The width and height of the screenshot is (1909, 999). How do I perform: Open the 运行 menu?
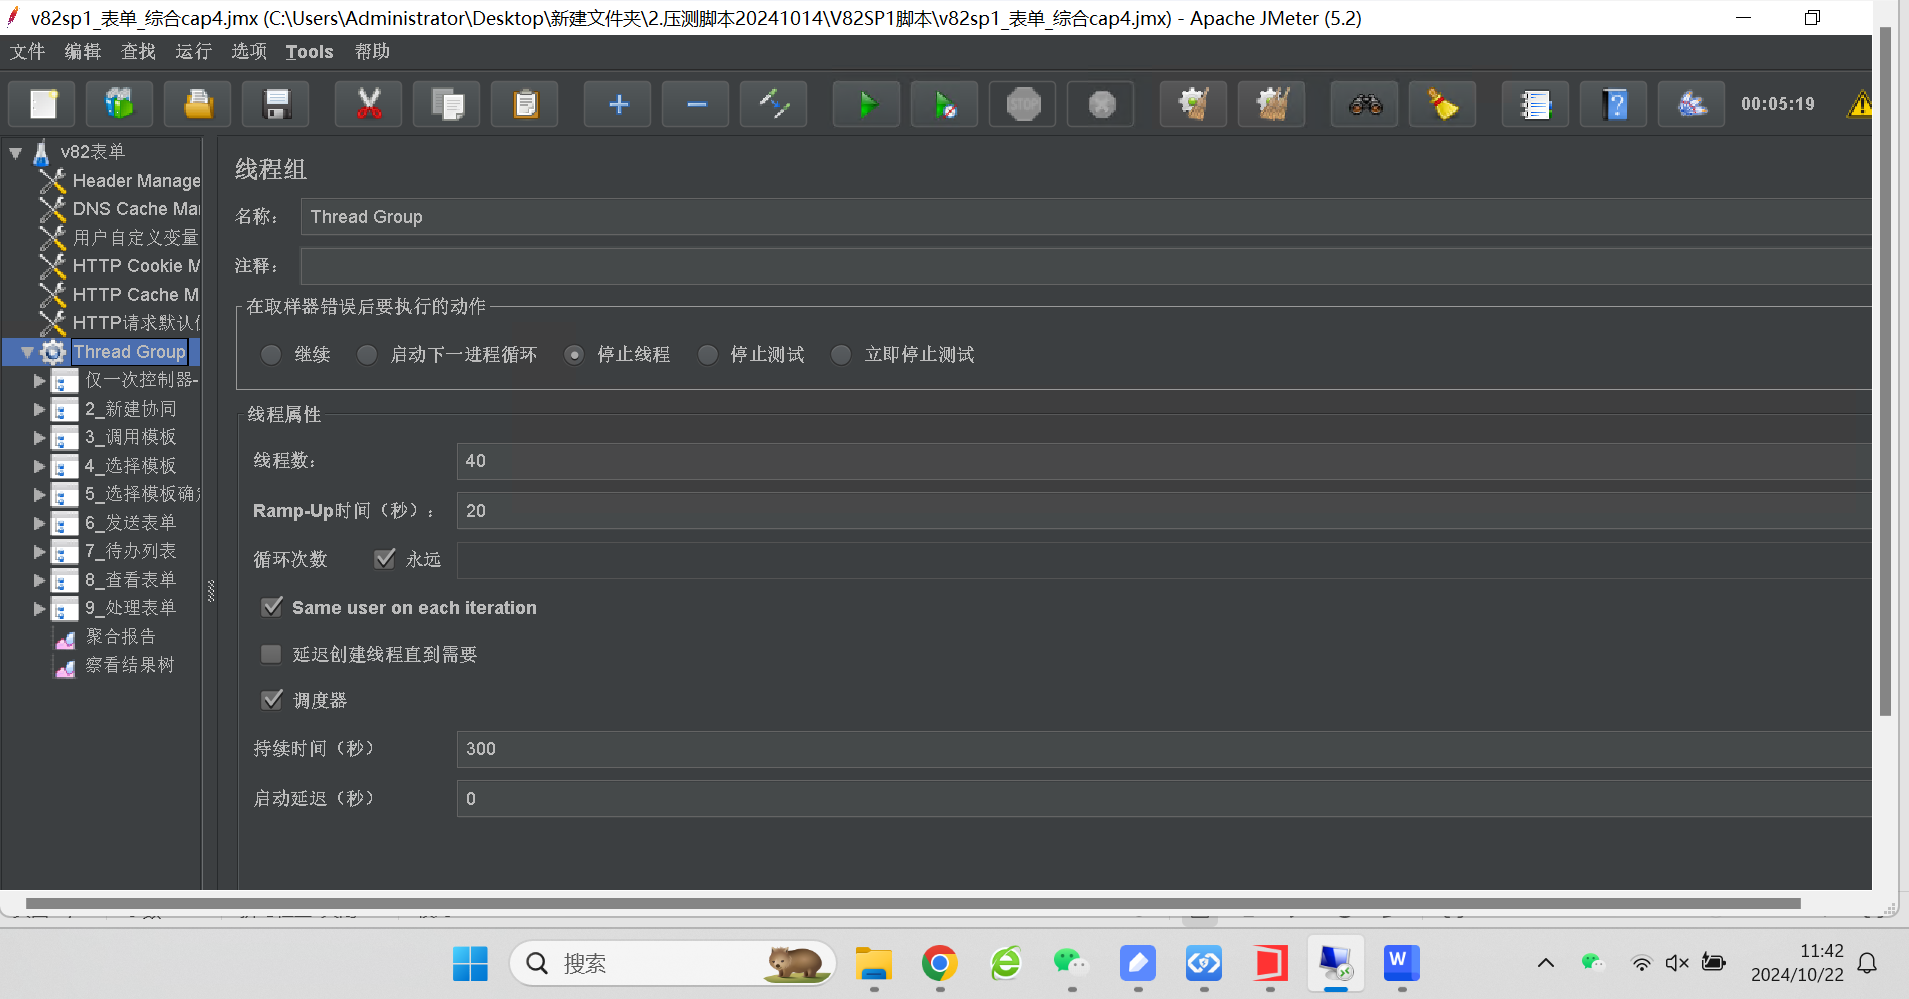[193, 52]
